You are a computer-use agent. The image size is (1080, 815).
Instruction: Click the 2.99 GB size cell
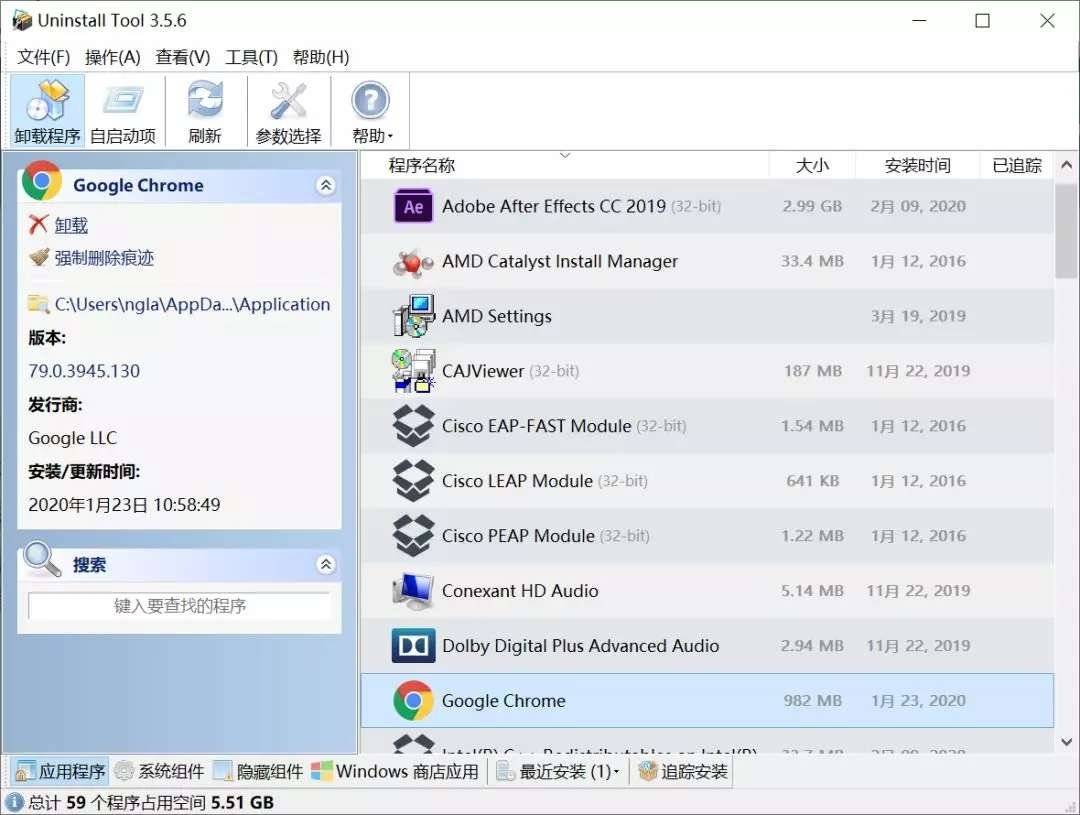pyautogui.click(x=812, y=206)
